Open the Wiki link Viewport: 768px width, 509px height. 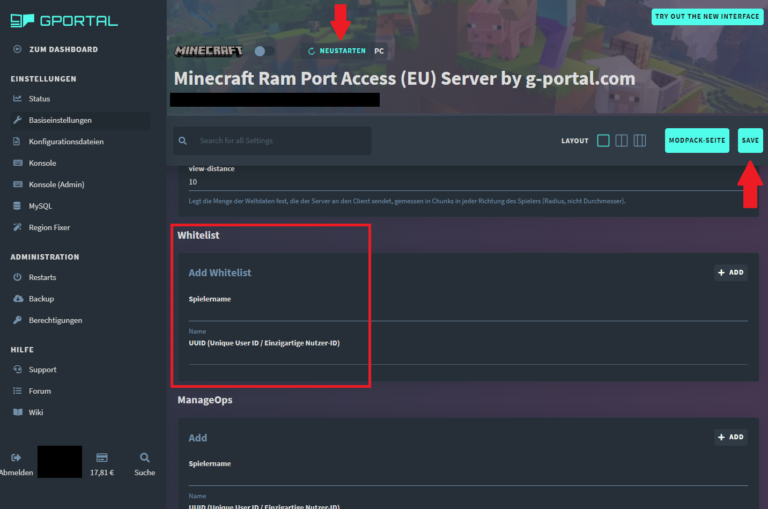pos(36,412)
